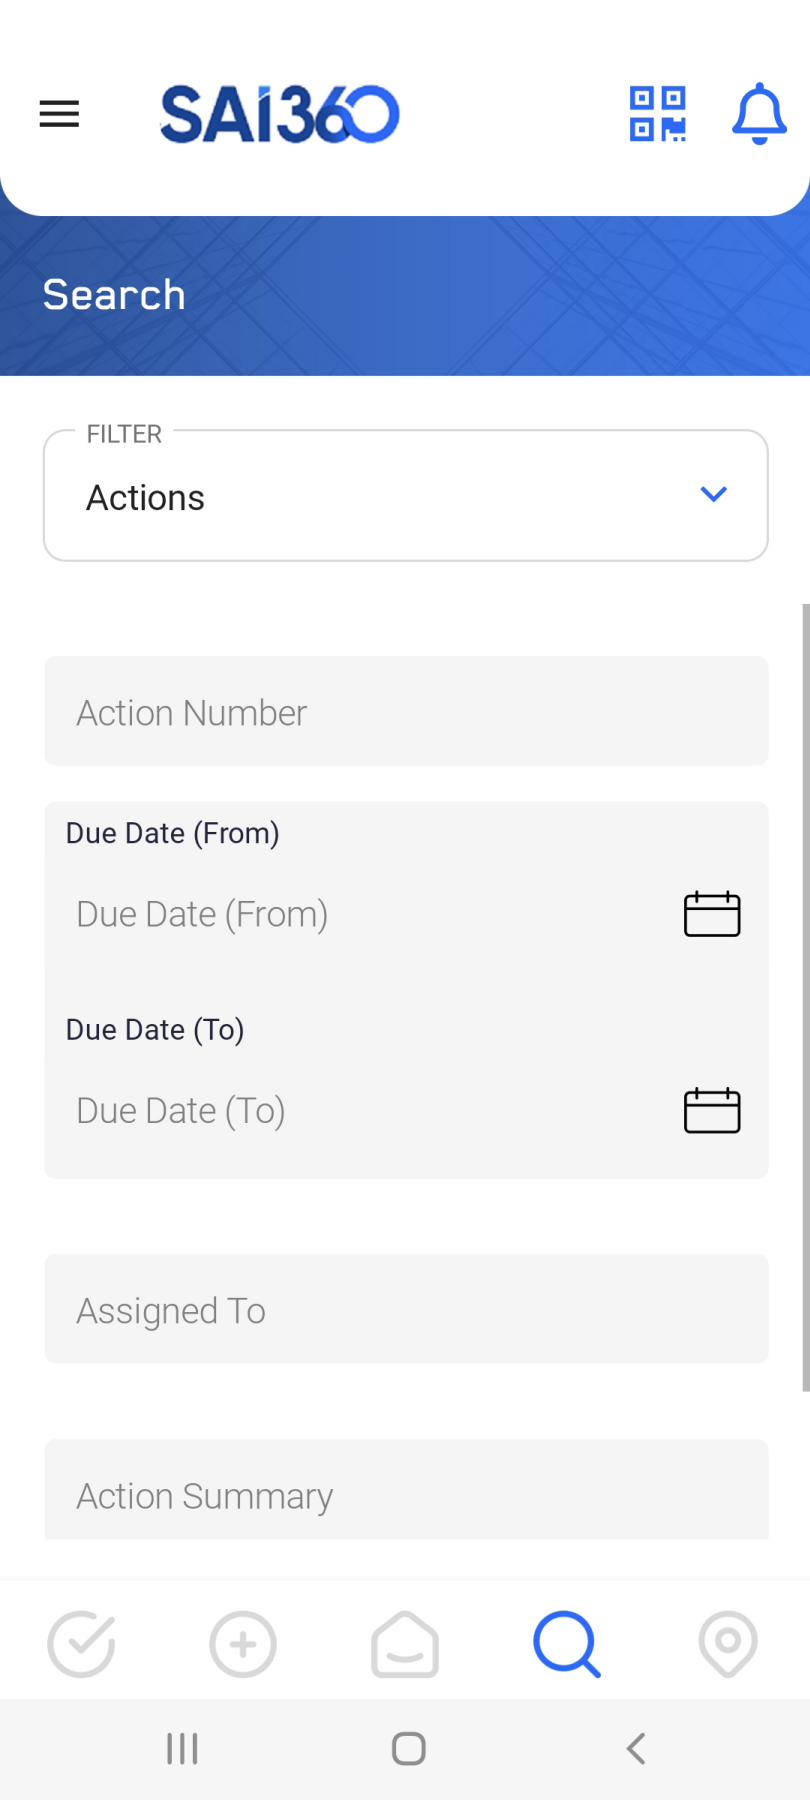Open calendar picker for Due Date (From)
The width and height of the screenshot is (810, 1800).
(x=712, y=914)
